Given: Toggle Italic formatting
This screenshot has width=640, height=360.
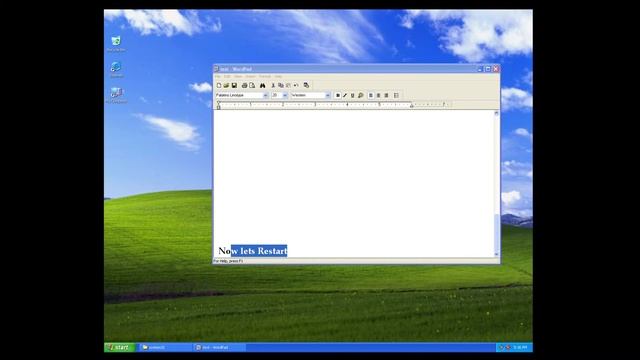Looking at the screenshot, I should (x=345, y=95).
